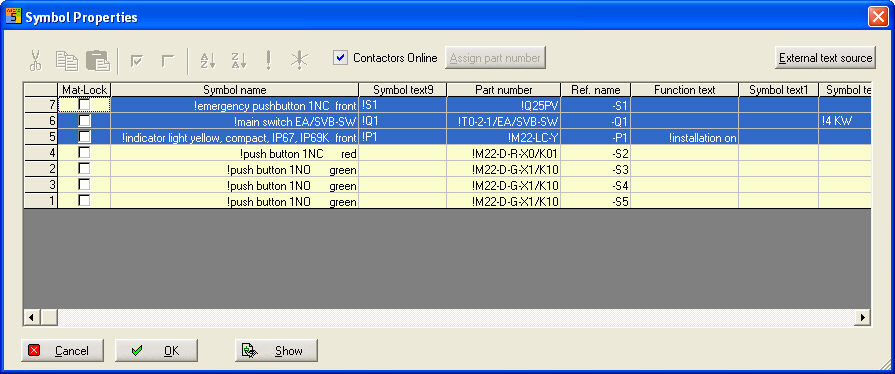
Task: Click the uncheck-all checkboxes toolbar icon
Action: tap(167, 61)
